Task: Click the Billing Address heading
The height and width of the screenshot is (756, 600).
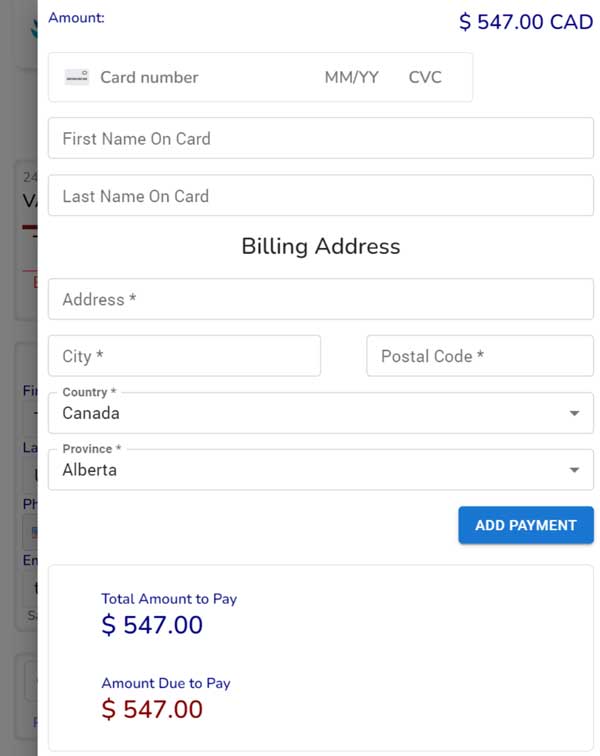Action: tap(321, 246)
